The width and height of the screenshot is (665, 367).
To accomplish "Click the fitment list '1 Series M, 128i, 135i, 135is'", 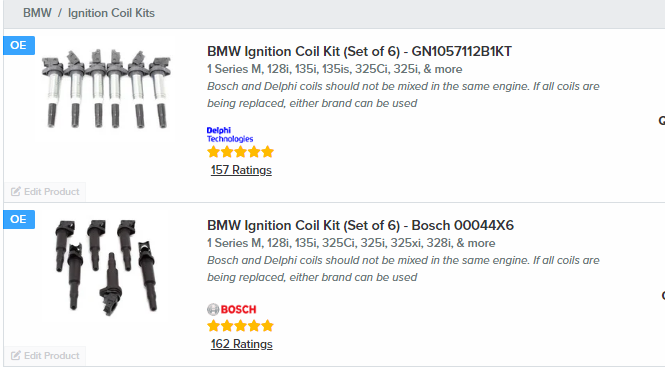I will (x=335, y=69).
